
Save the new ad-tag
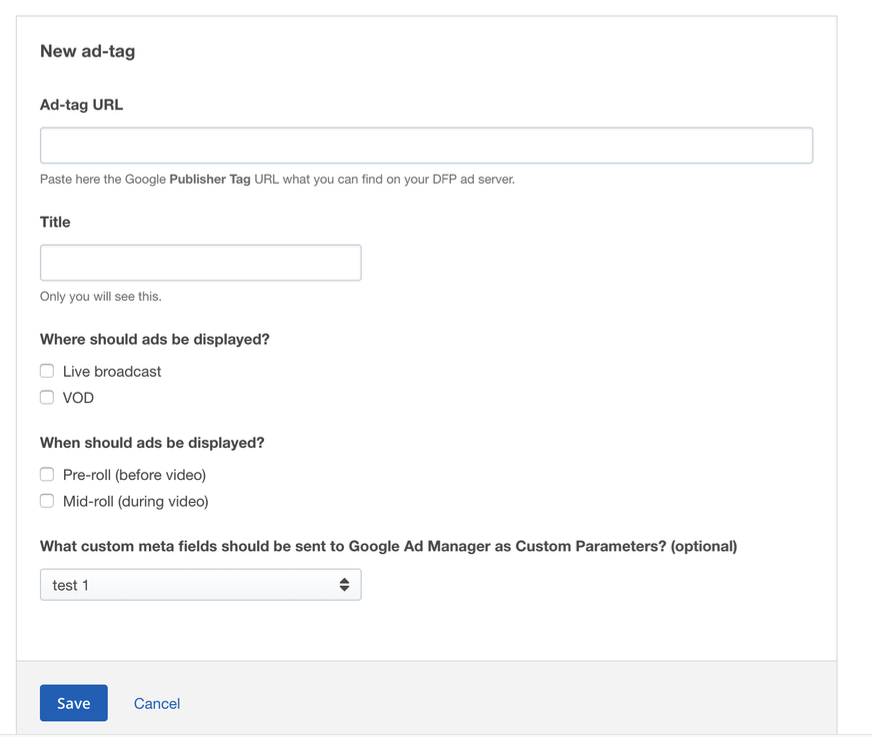[73, 703]
